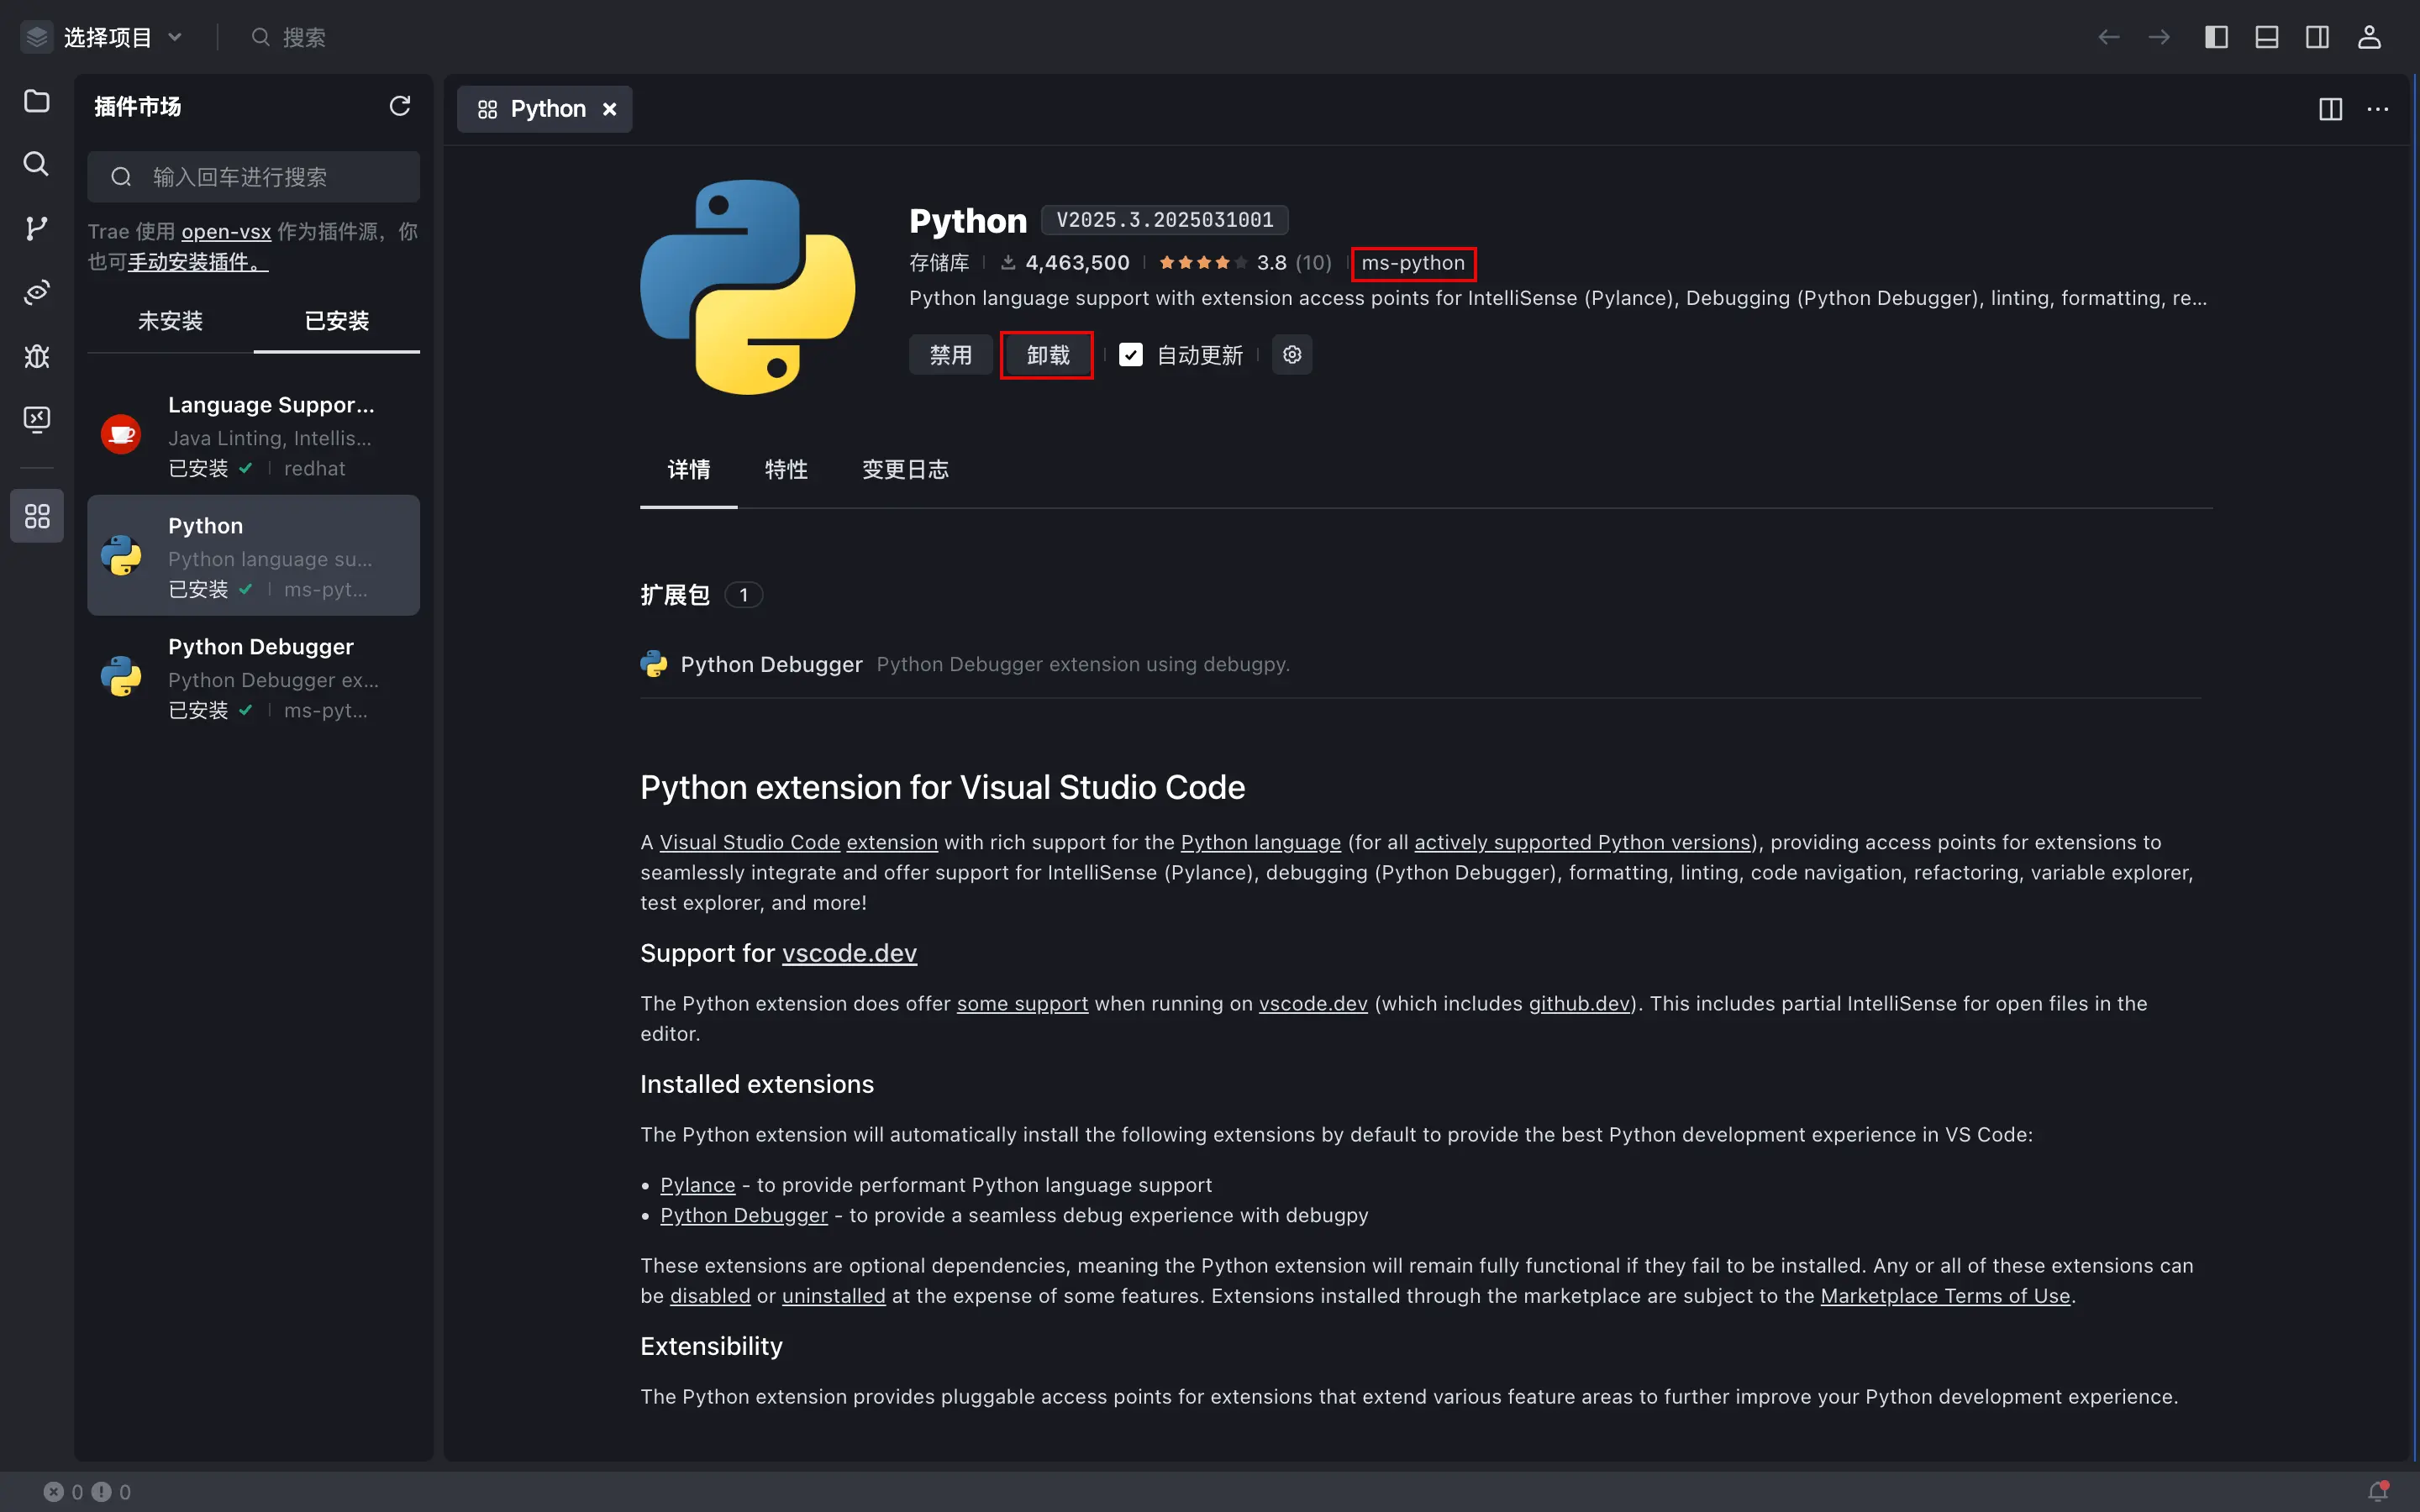Click the ms-python publisher link
The image size is (2420, 1512).
(x=1413, y=263)
